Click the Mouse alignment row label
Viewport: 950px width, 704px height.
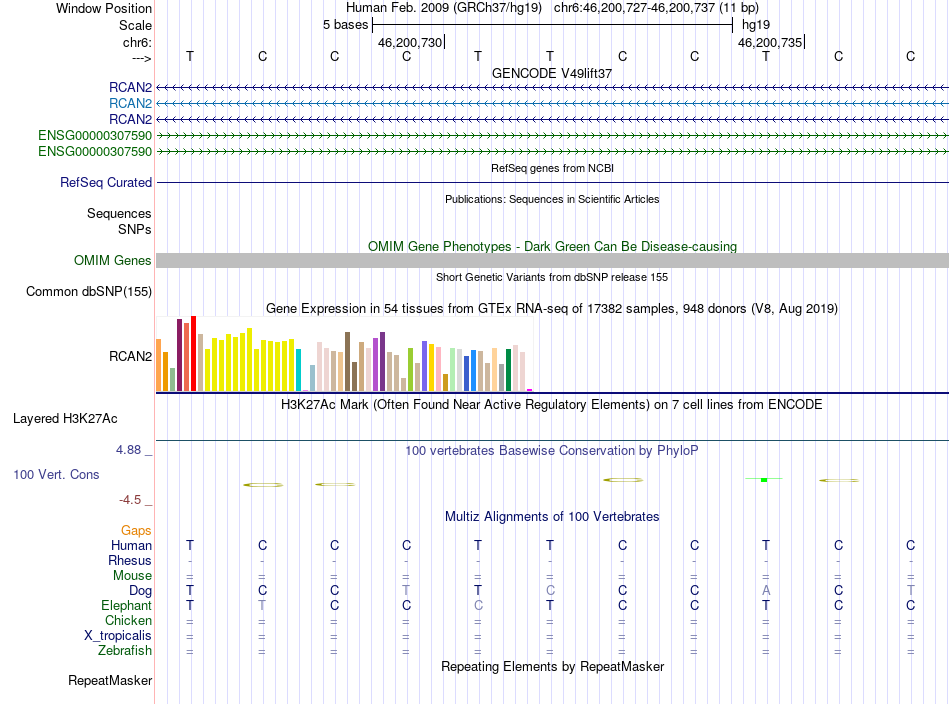pos(132,576)
